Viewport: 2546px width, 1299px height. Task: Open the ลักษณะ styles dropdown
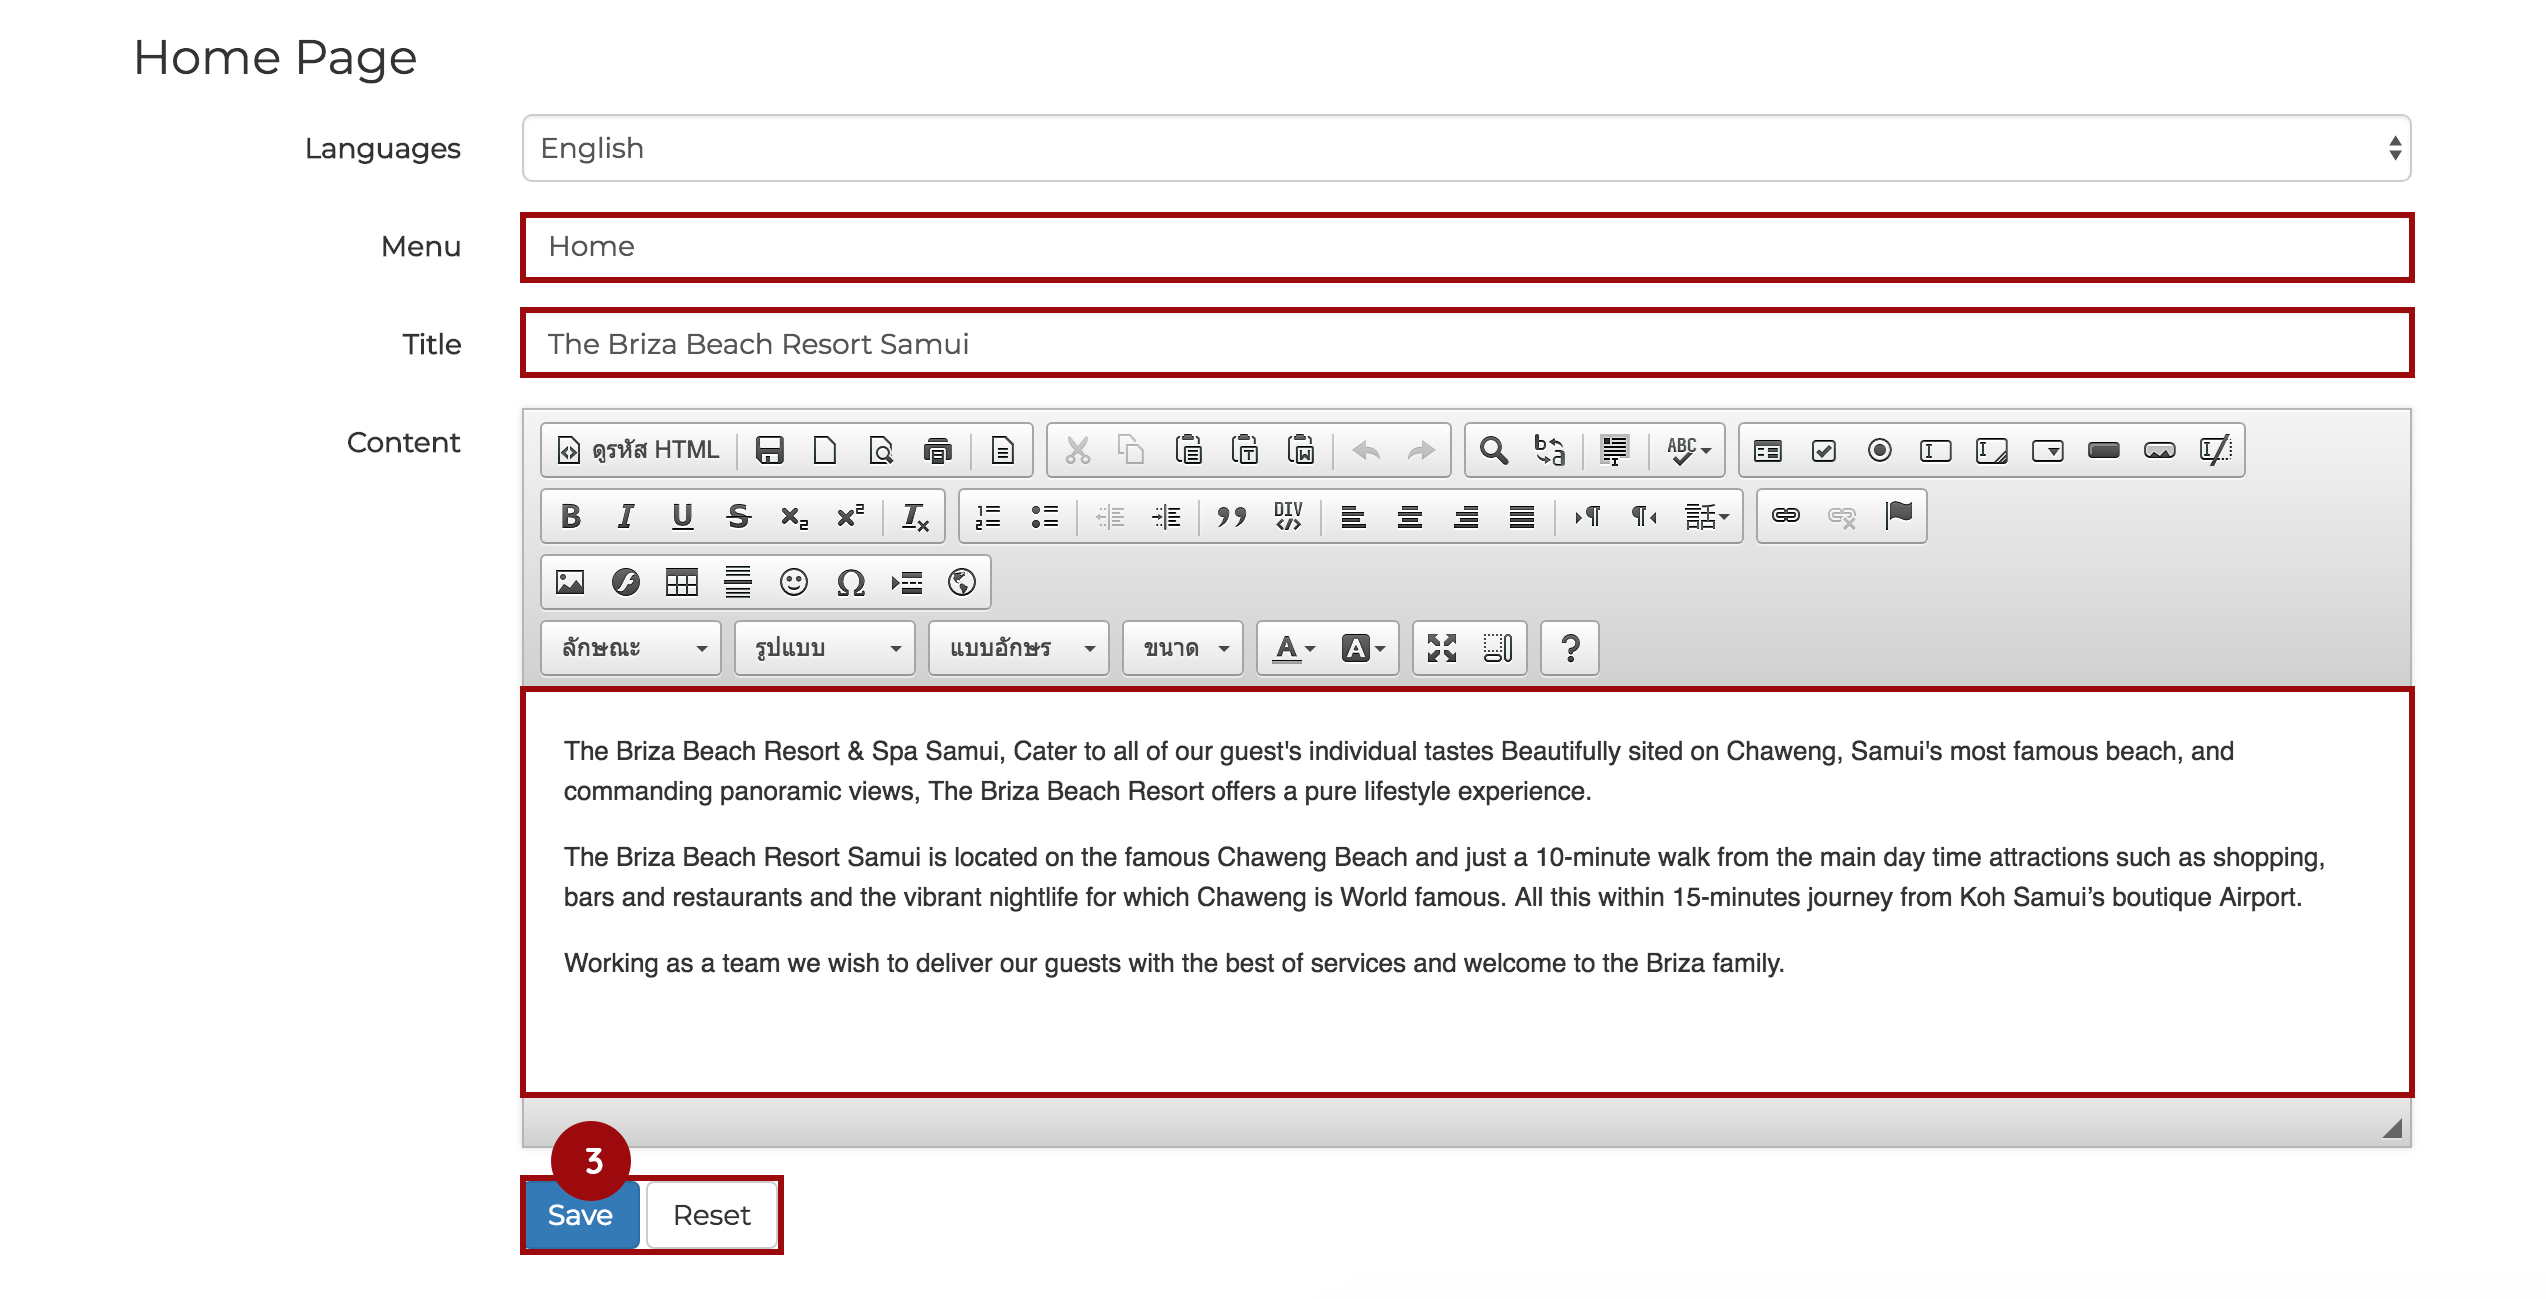(x=631, y=648)
